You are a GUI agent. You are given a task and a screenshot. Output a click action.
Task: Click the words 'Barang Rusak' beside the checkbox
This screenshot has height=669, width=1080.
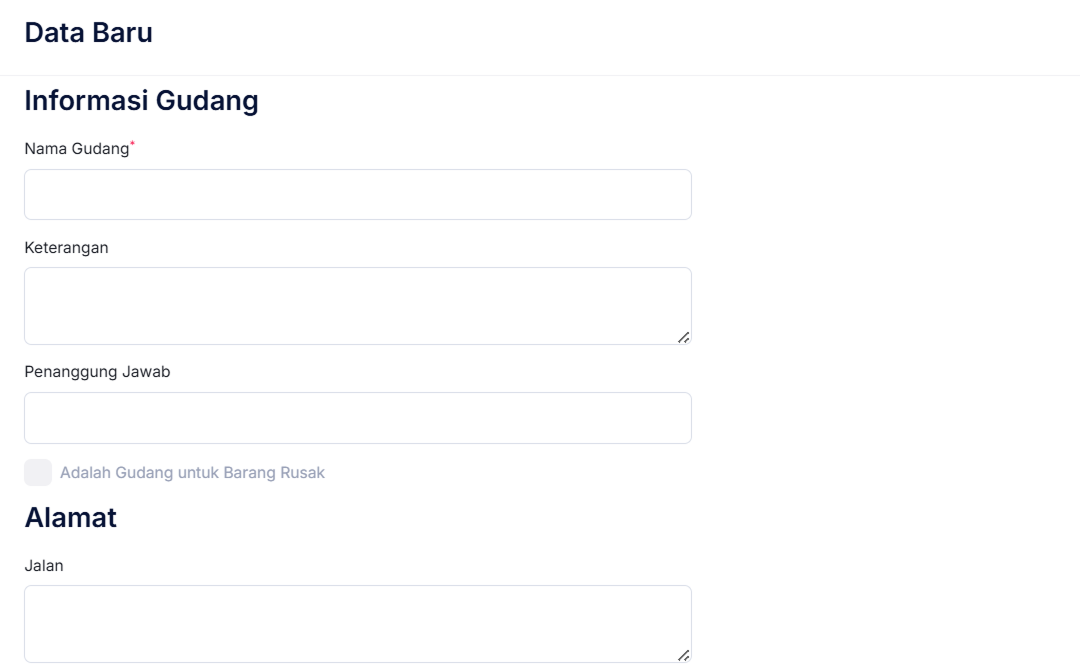tap(277, 473)
